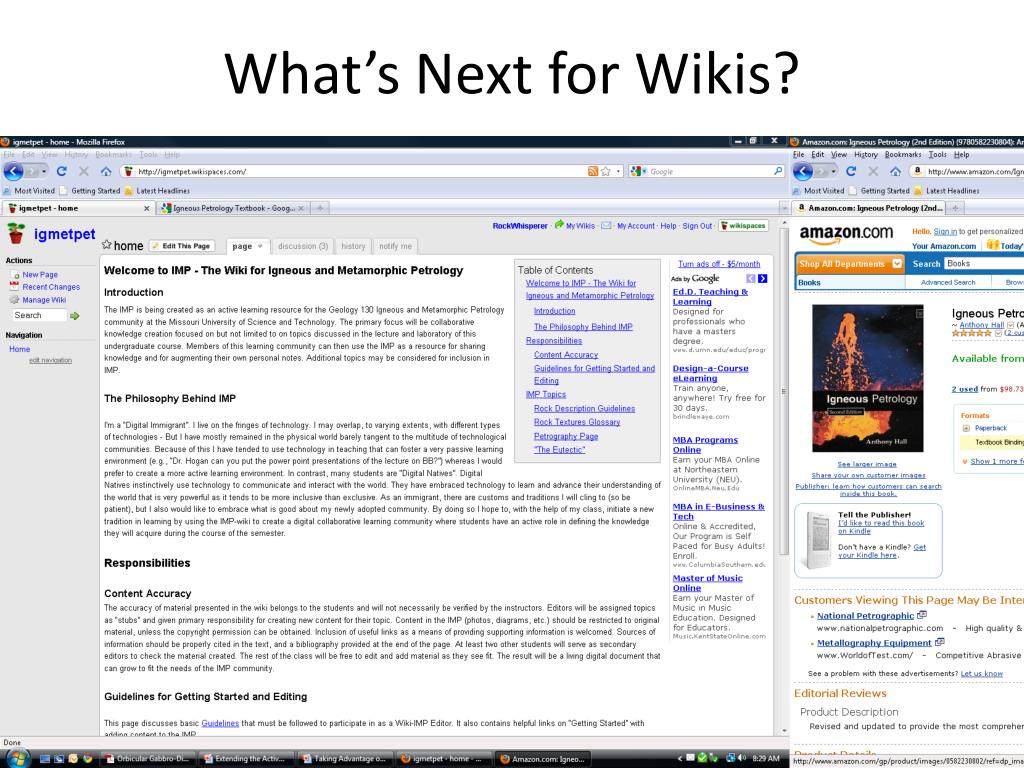Click the mail envelope icon beside My Wikis
1024x768 pixels.
pyautogui.click(x=606, y=226)
